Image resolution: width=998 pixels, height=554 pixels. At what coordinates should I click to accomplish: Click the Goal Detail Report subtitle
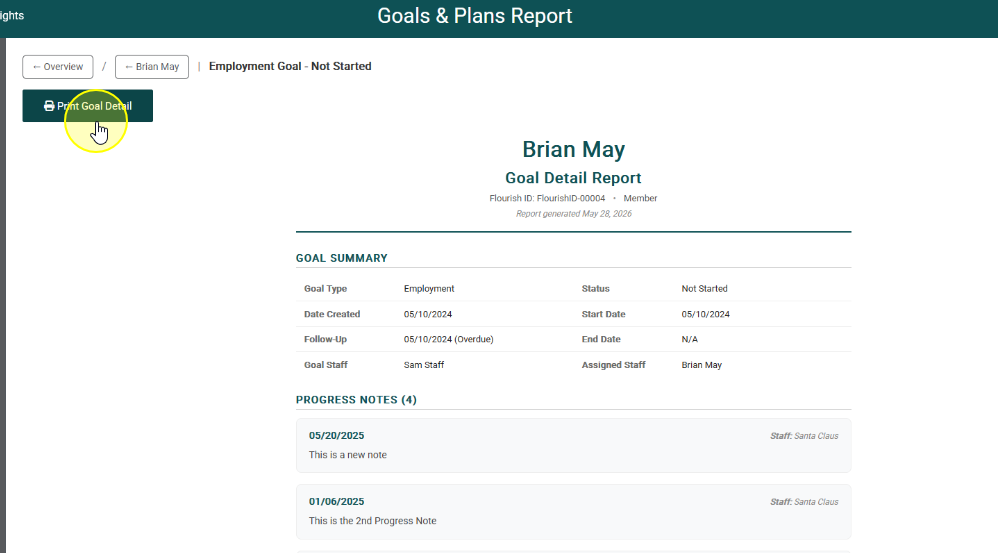pos(573,178)
